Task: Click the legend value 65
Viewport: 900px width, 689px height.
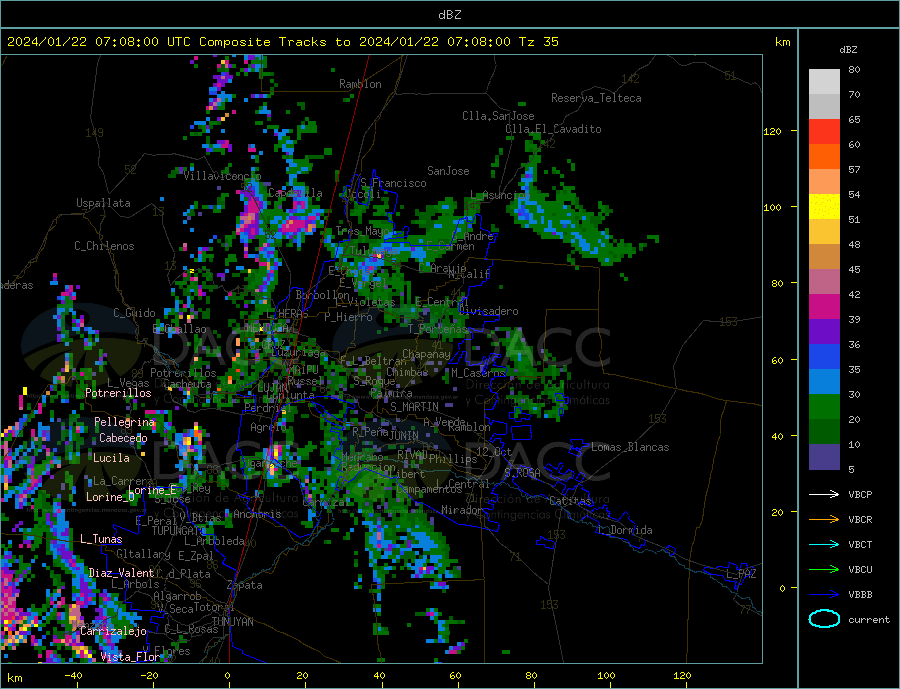Action: 854,119
